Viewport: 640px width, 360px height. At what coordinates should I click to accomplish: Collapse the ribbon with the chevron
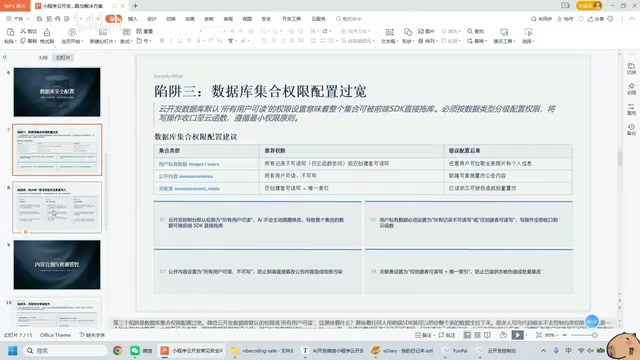coord(631,19)
